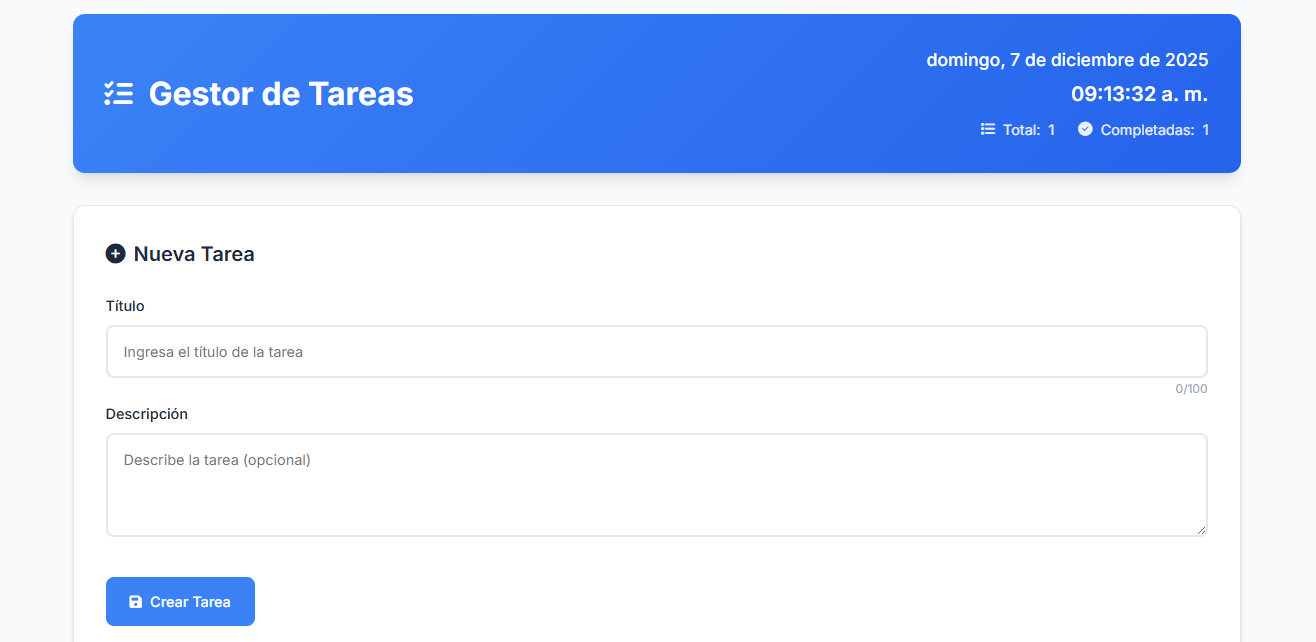Viewport: 1316px width, 642px height.
Task: Click the 0/100 character counter
Action: click(x=1191, y=389)
